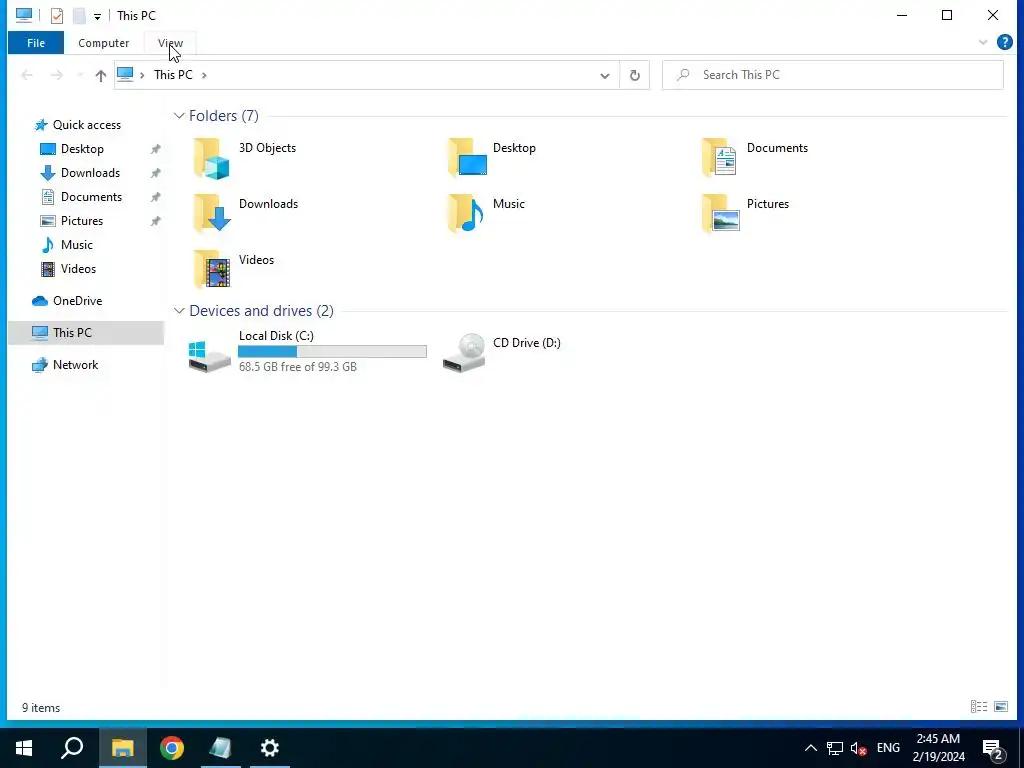This screenshot has height=768, width=1024.
Task: Switch to large icons view in status bar
Action: coord(1000,707)
